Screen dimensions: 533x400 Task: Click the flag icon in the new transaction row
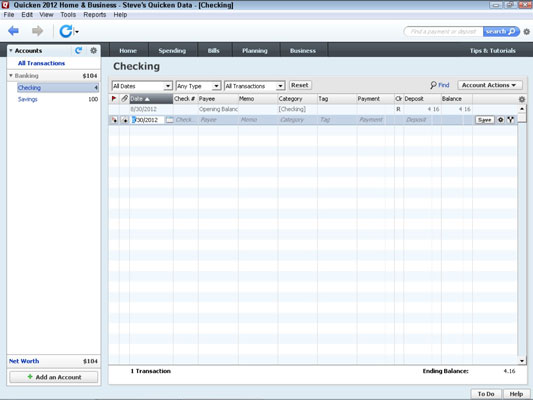point(115,120)
